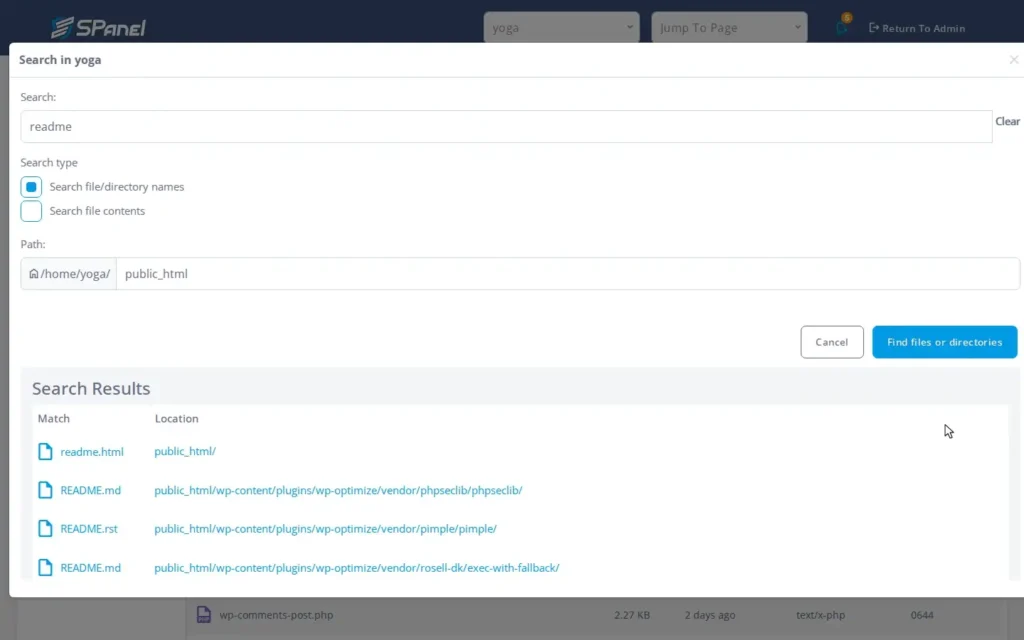Screen dimensions: 1024x640
Task: Click the Search Results heading
Action: point(91,389)
